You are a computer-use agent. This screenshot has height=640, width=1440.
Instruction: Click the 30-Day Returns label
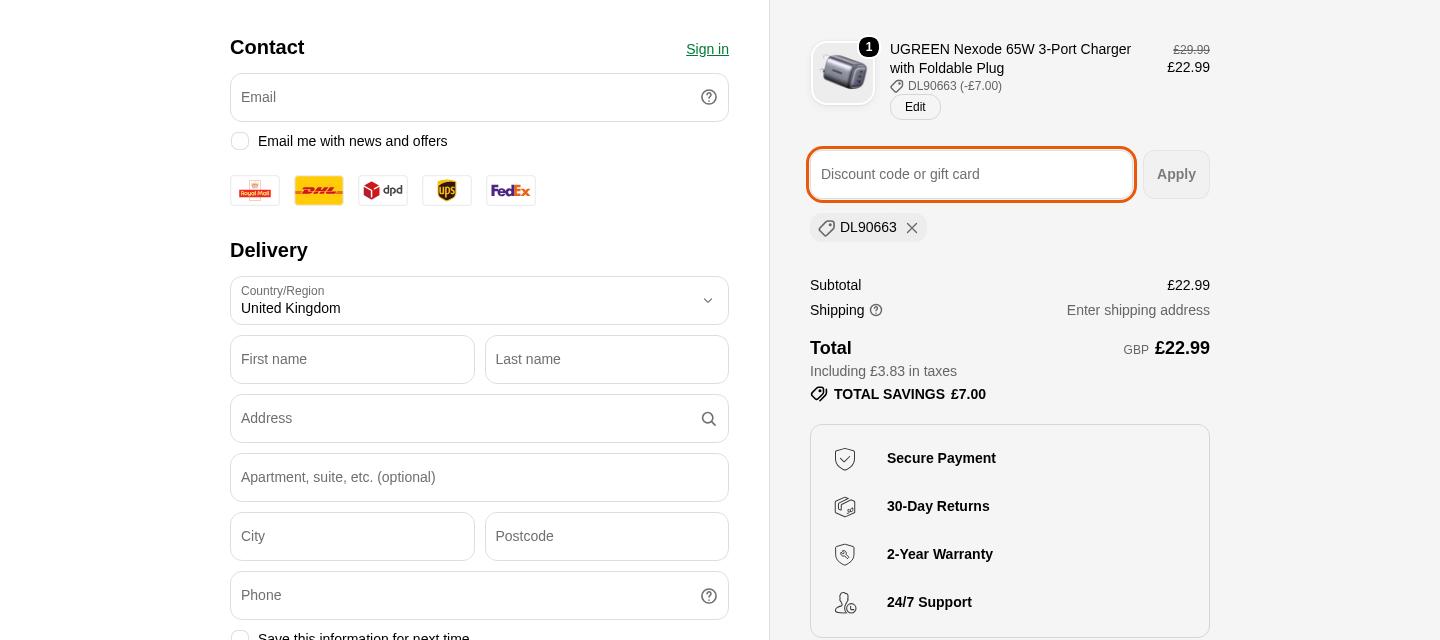[x=938, y=506]
